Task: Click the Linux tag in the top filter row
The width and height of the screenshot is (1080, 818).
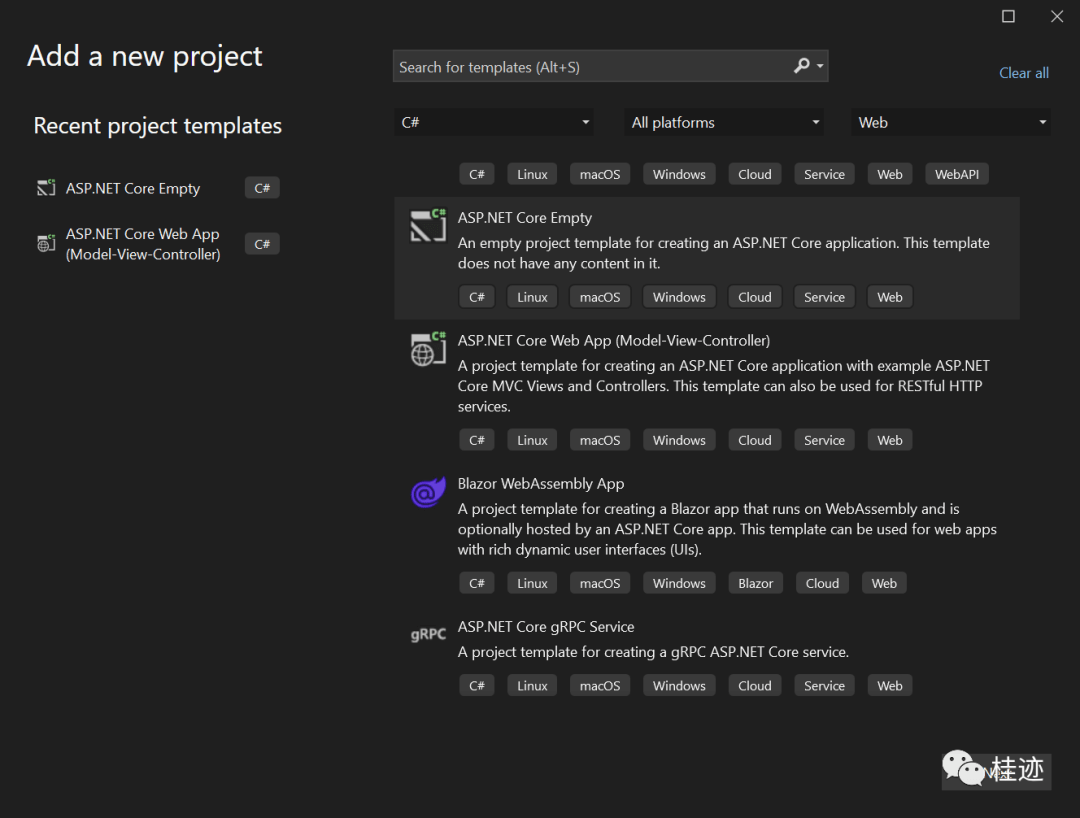Action: (x=531, y=173)
